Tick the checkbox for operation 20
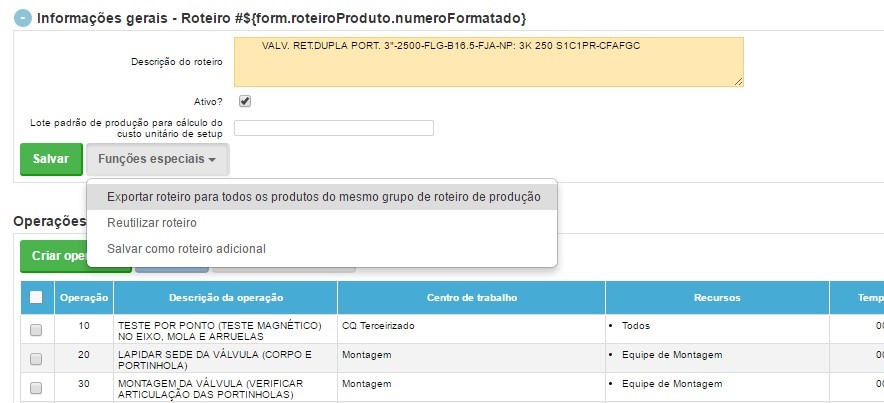 tap(36, 359)
